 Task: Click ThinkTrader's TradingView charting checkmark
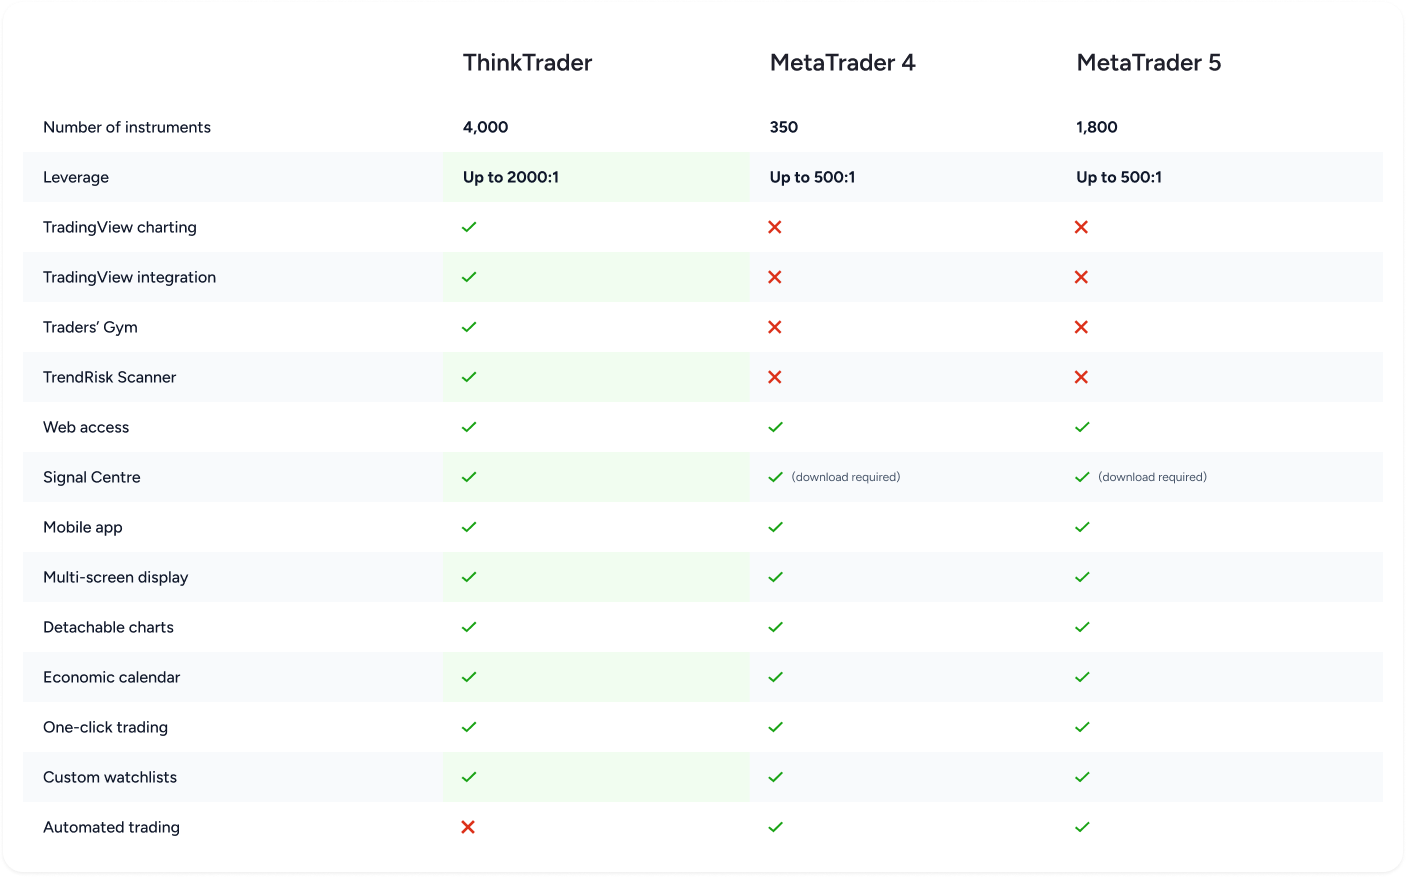(469, 227)
